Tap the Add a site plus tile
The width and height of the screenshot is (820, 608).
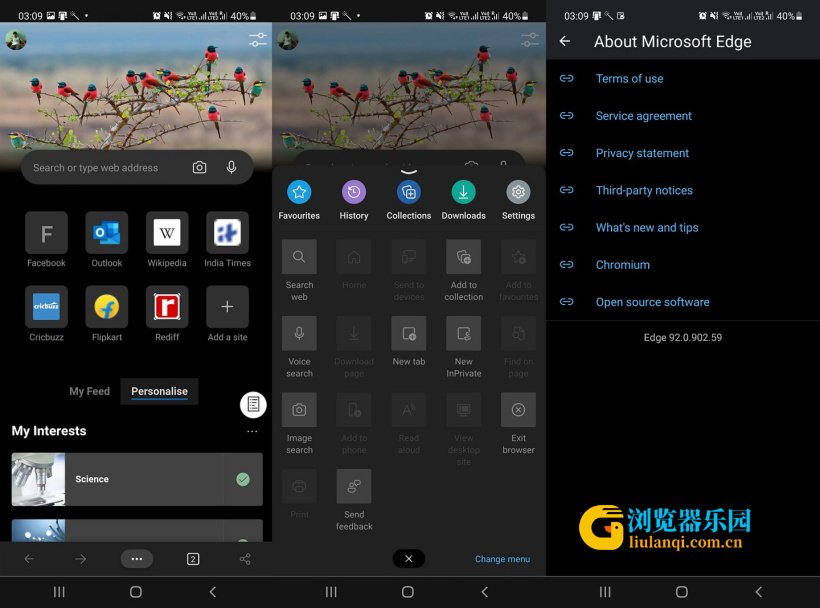[227, 307]
